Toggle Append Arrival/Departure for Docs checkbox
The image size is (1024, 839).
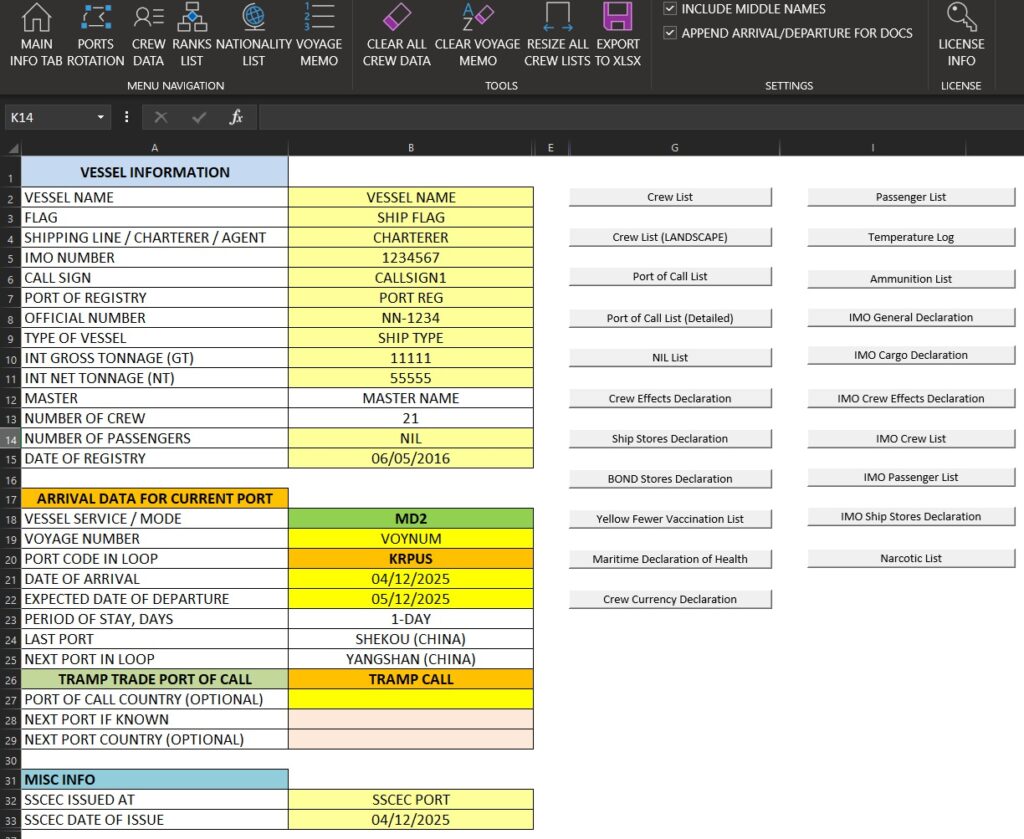670,33
